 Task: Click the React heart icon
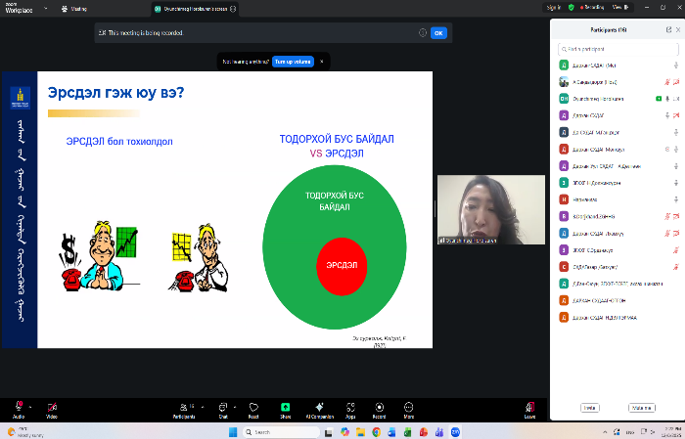254,406
